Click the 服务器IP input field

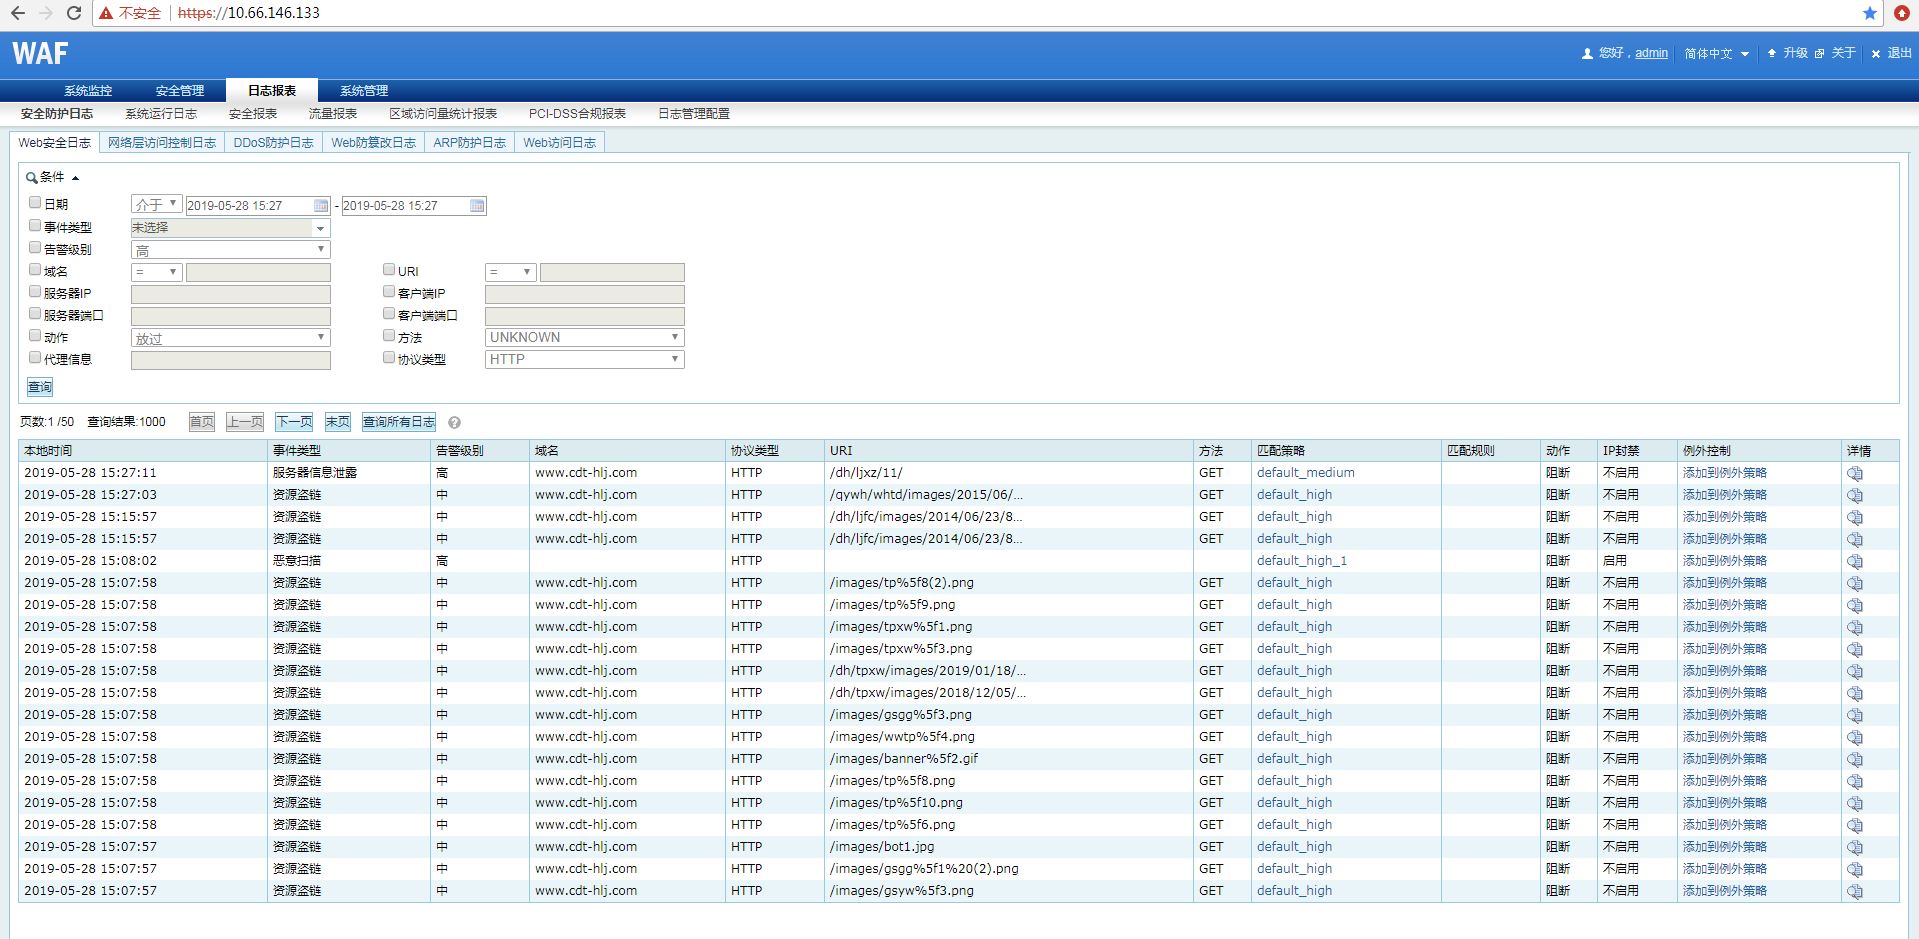click(x=230, y=294)
